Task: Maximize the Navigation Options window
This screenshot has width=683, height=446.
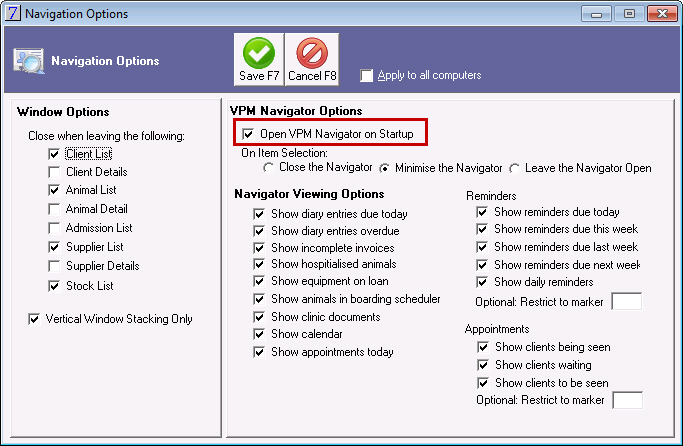Action: 629,14
